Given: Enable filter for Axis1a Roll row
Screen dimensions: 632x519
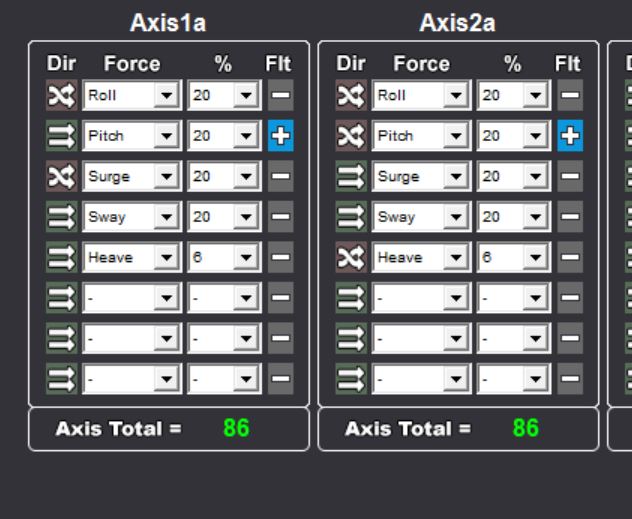Looking at the screenshot, I should 281,95.
